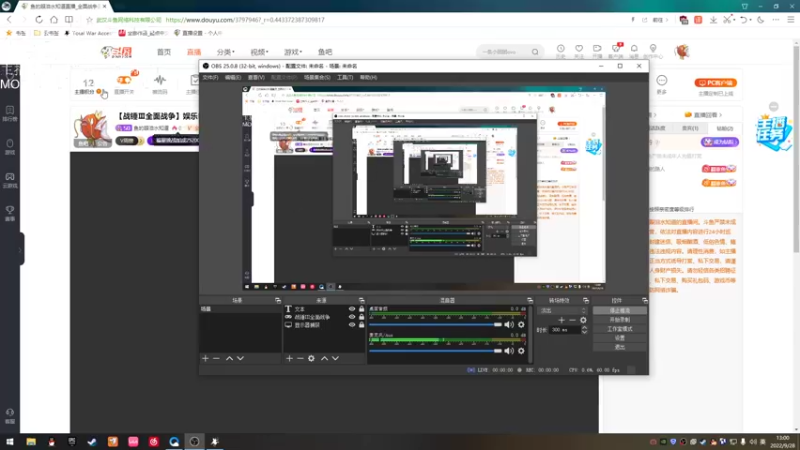Expand the Douyu 游戏 games dropdown
800x450 pixels.
pos(293,52)
